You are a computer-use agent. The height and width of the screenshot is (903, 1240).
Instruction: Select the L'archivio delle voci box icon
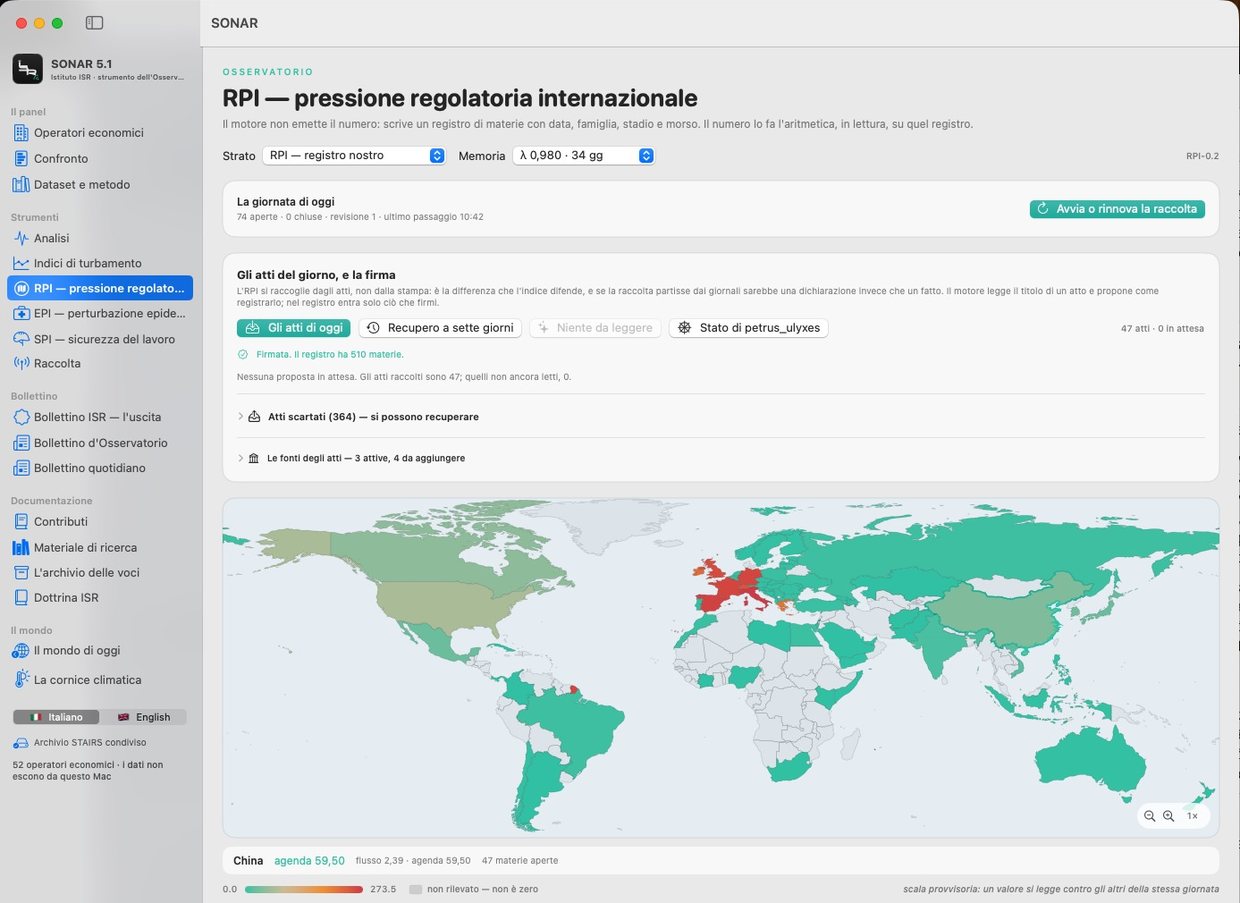tap(21, 572)
